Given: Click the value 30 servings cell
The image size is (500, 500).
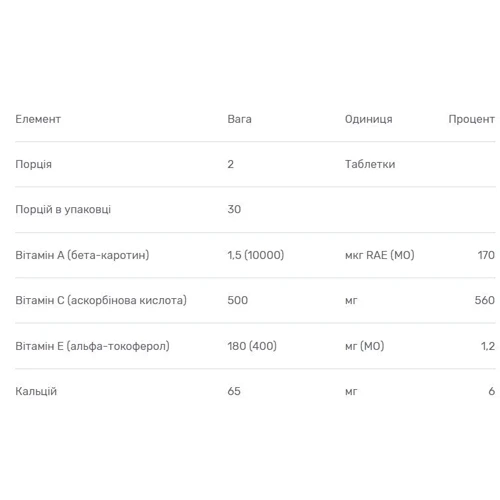Looking at the screenshot, I should pyautogui.click(x=234, y=209).
